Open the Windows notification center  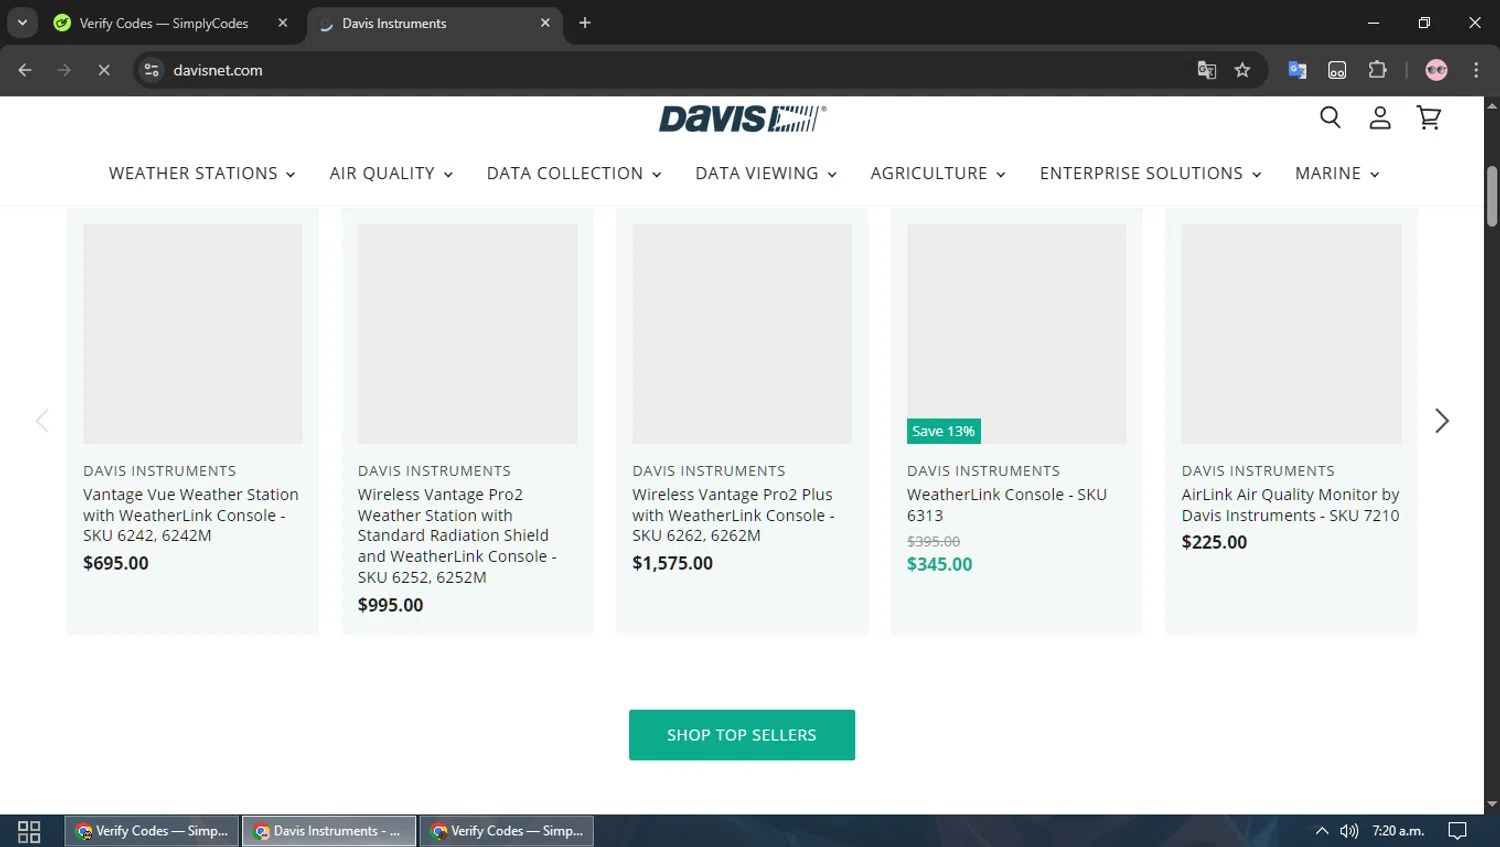(x=1457, y=831)
